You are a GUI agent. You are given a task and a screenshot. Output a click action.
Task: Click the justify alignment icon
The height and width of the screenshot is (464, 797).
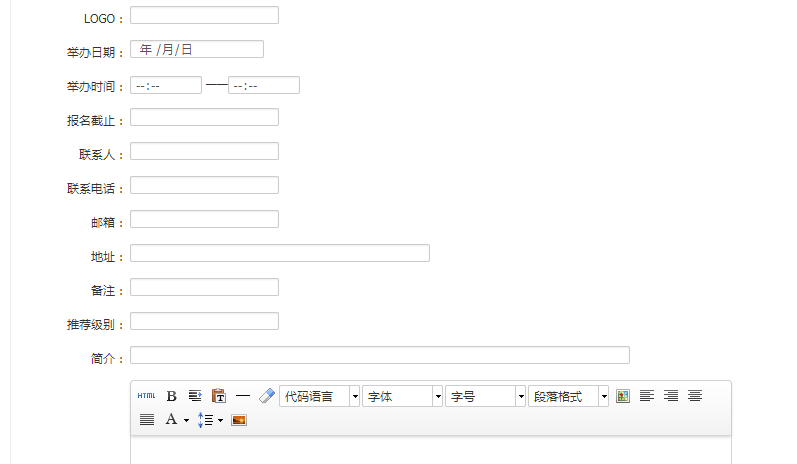tap(147, 420)
